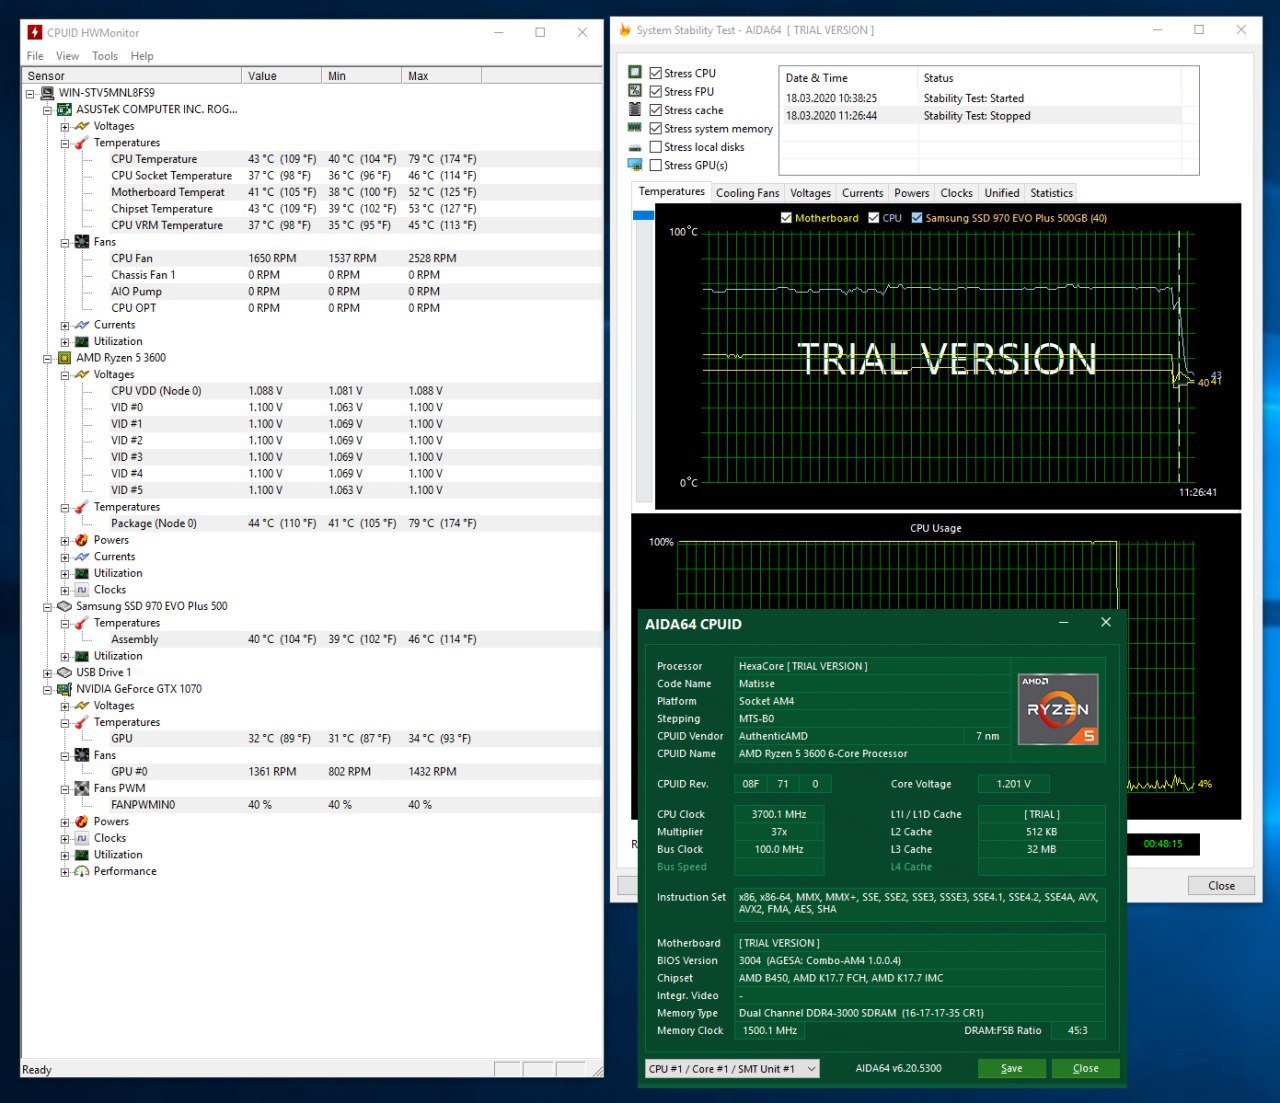Image resolution: width=1280 pixels, height=1103 pixels.
Task: Collapse the NVIDIA GeForce GTX 1070 node
Action: 47,689
